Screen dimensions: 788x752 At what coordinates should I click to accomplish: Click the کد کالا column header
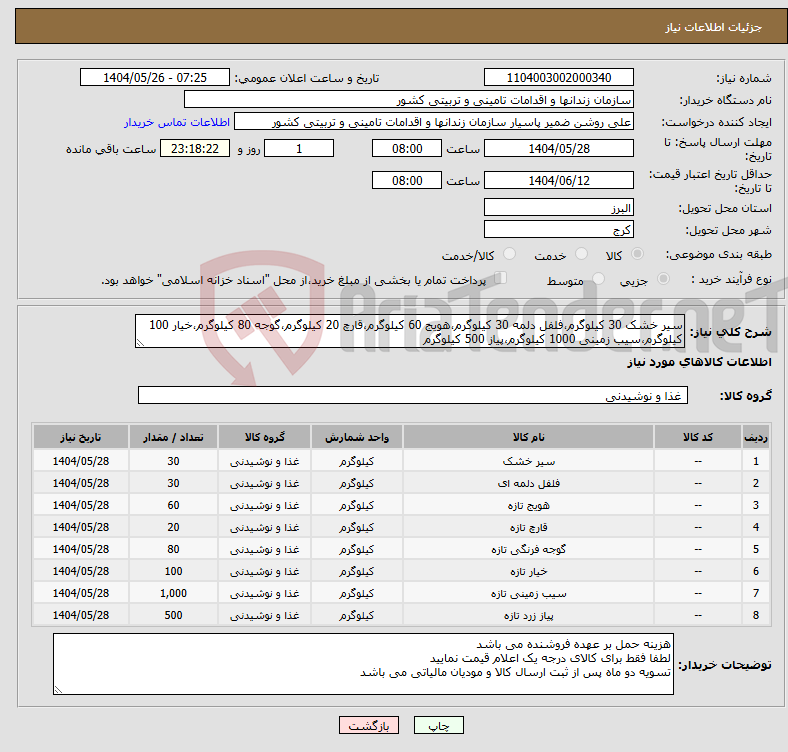point(698,437)
